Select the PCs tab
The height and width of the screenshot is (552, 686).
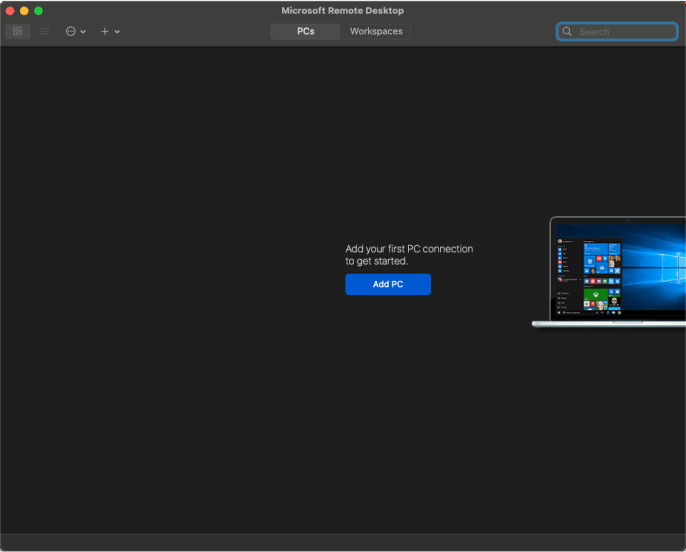(305, 31)
